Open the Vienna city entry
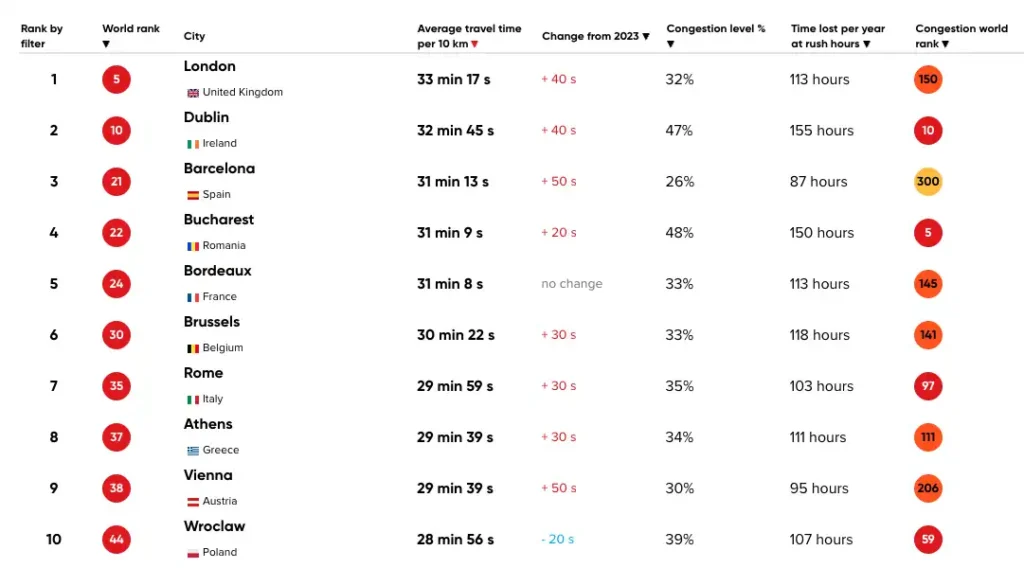 coord(208,476)
